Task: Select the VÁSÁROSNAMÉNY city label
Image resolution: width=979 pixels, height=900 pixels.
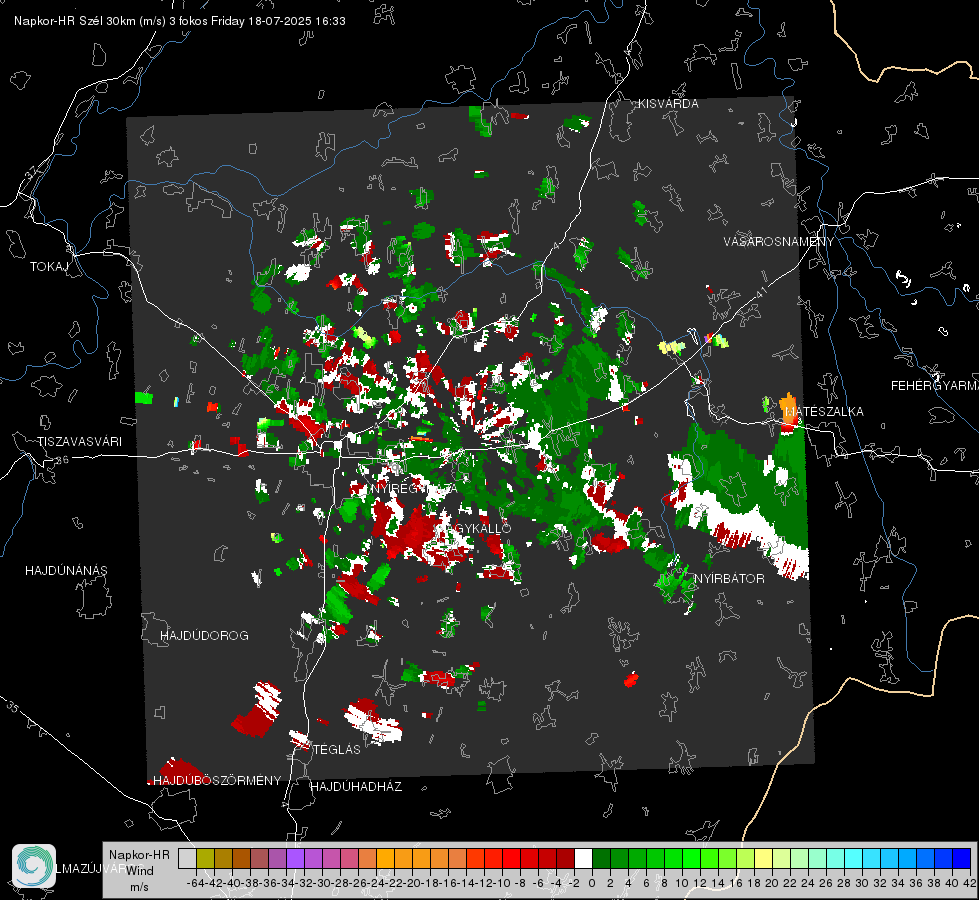Action: 779,242
